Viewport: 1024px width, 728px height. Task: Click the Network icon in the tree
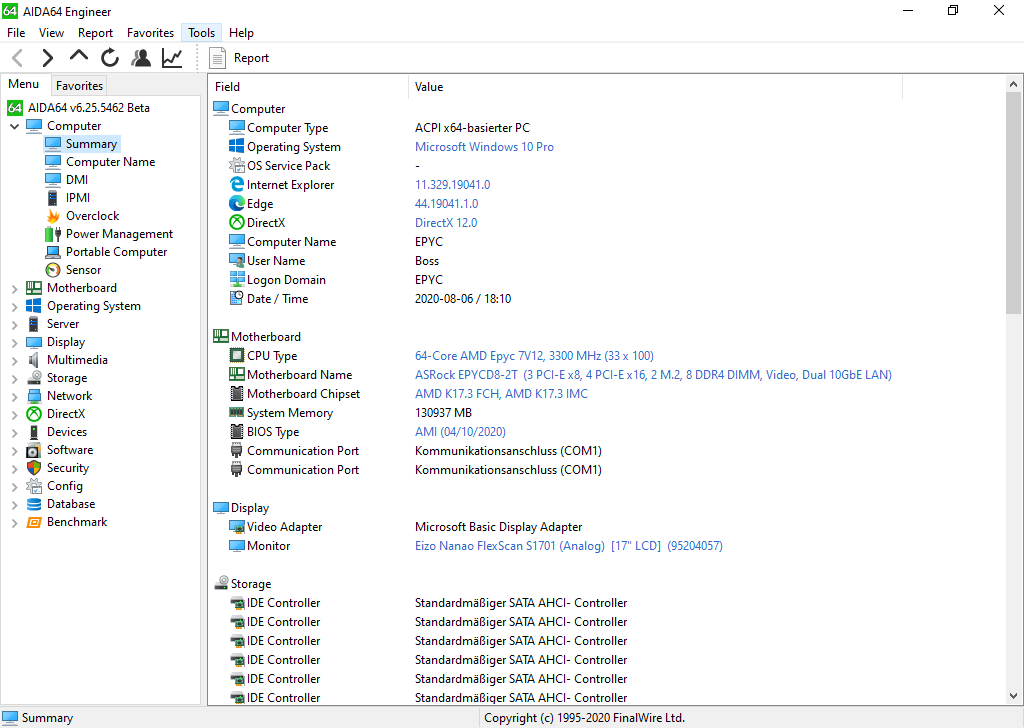click(34, 396)
